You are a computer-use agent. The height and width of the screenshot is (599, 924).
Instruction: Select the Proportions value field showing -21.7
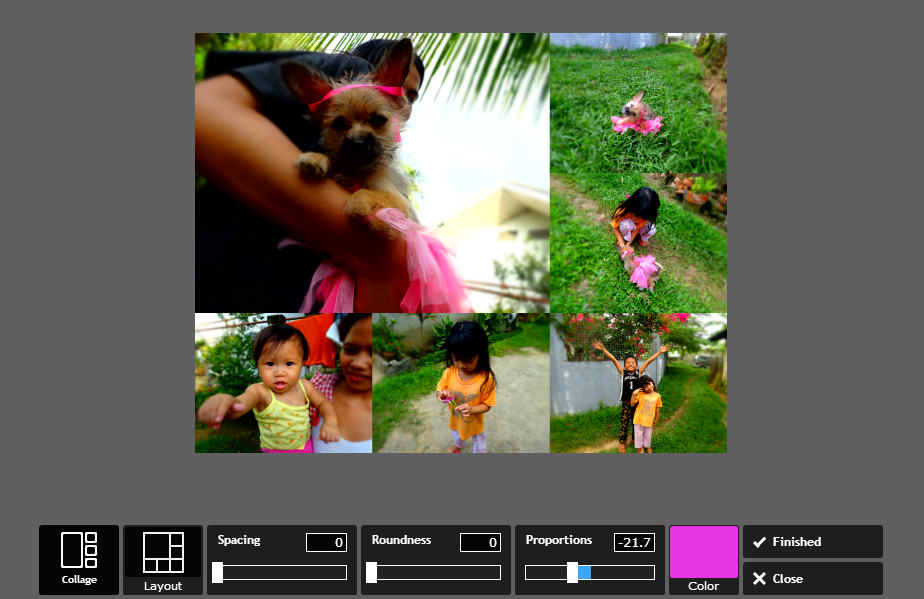tap(634, 541)
